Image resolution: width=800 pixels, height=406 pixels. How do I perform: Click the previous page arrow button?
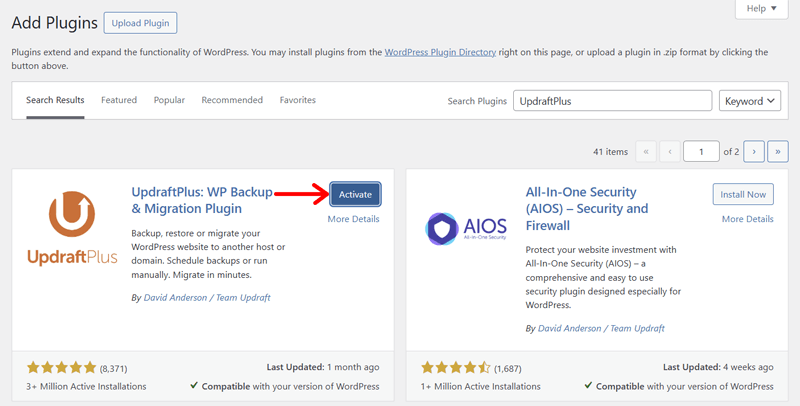pos(670,152)
